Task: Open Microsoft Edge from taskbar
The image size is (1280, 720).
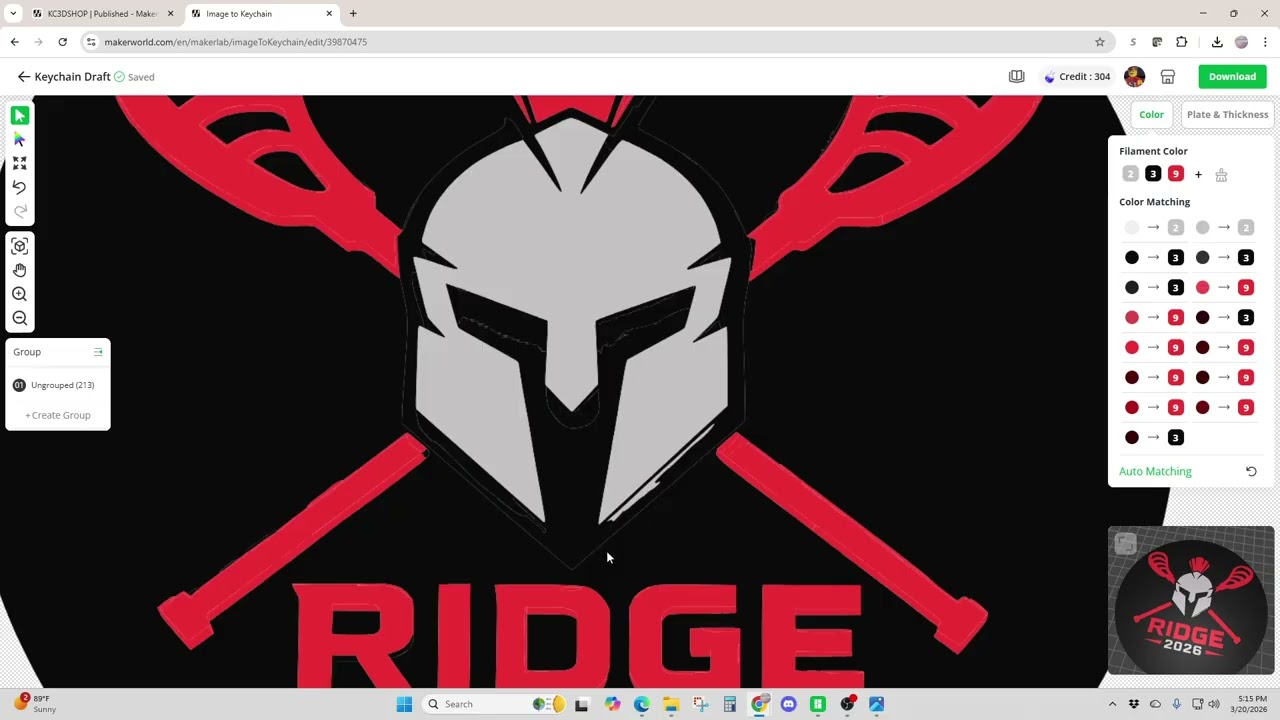Action: point(641,704)
